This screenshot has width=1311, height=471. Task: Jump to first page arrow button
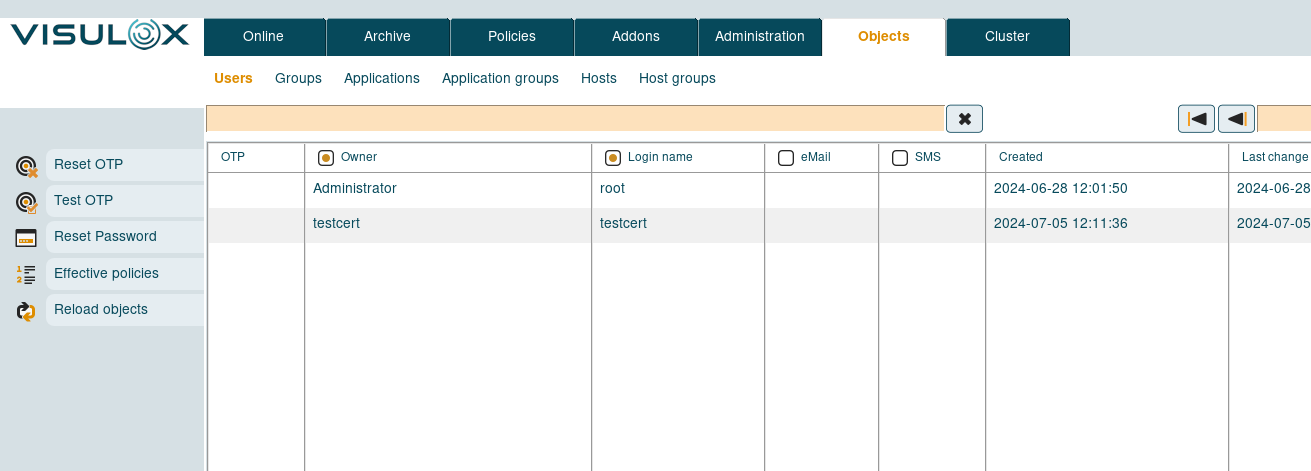(x=1196, y=119)
